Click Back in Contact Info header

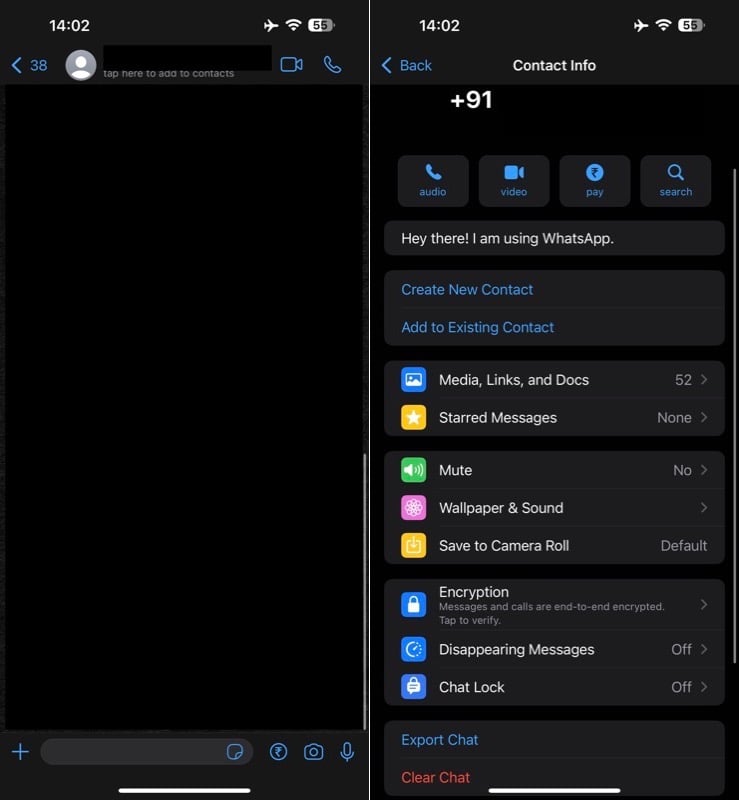point(406,65)
